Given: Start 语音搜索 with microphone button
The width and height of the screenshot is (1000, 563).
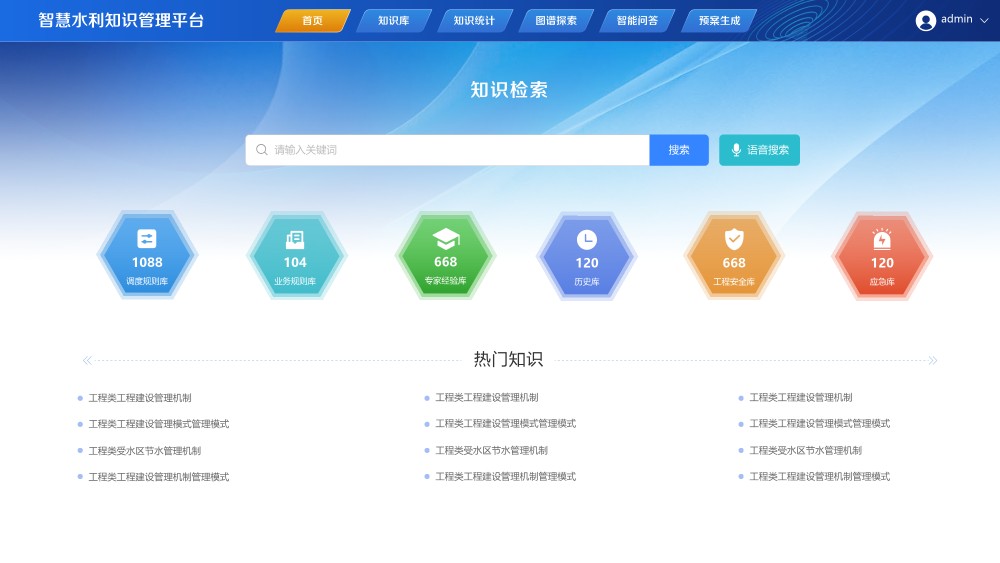Looking at the screenshot, I should point(760,150).
